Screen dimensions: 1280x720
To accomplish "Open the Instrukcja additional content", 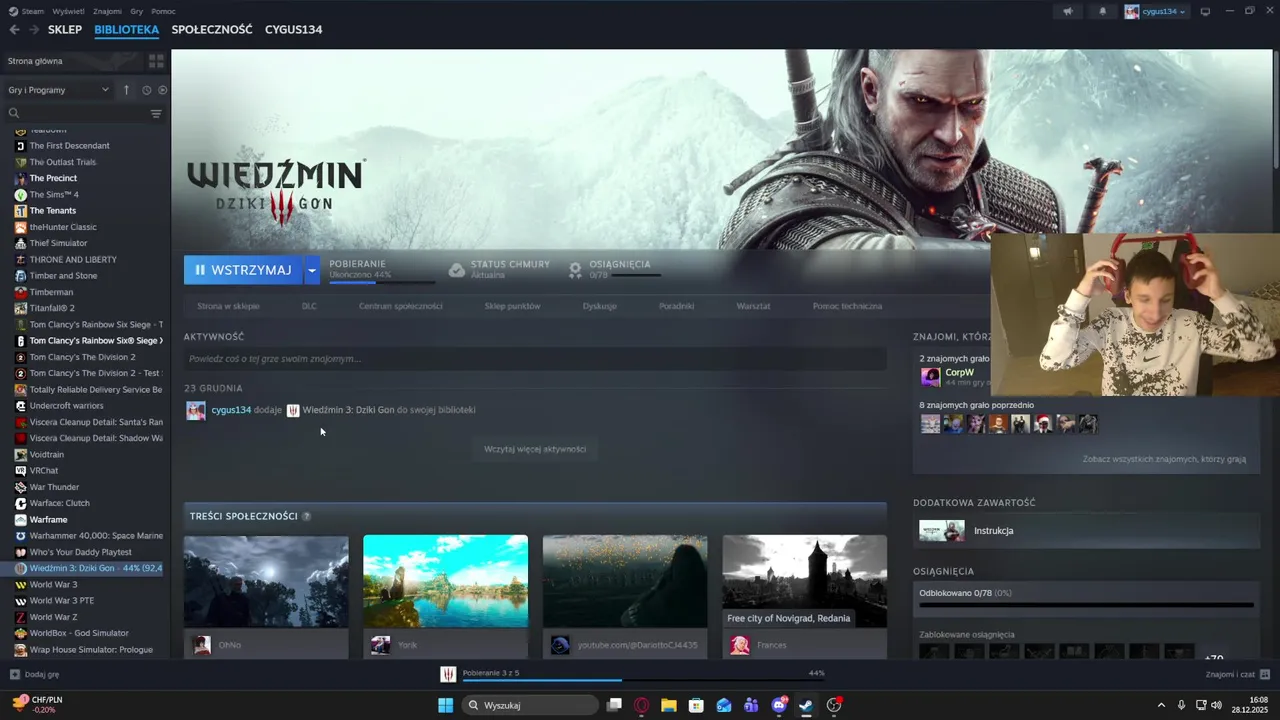I will tap(1086, 531).
